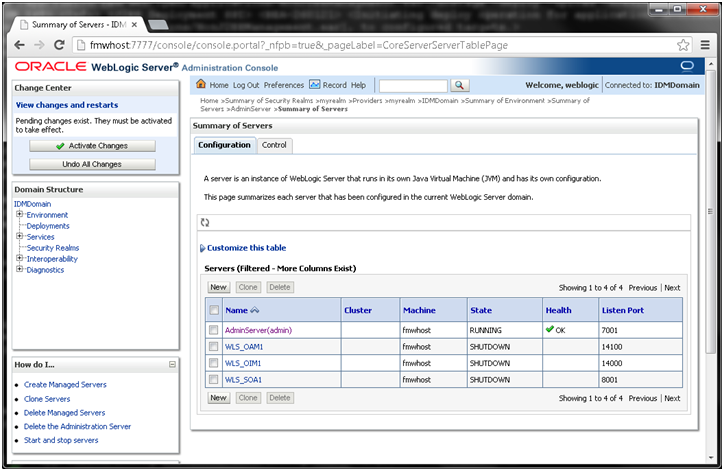Close the Summary of Servers browser tab
The width and height of the screenshot is (724, 471).
click(x=134, y=24)
